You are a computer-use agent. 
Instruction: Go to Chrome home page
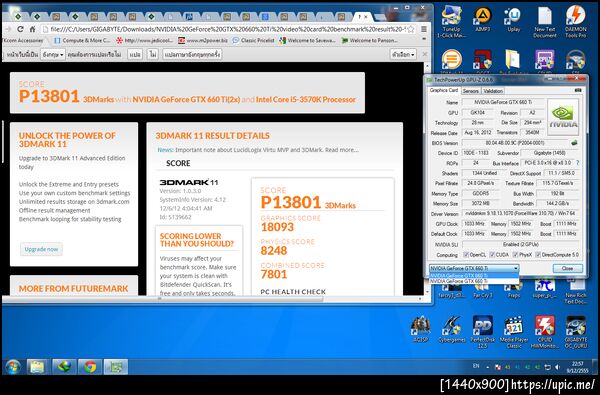(x=33, y=29)
